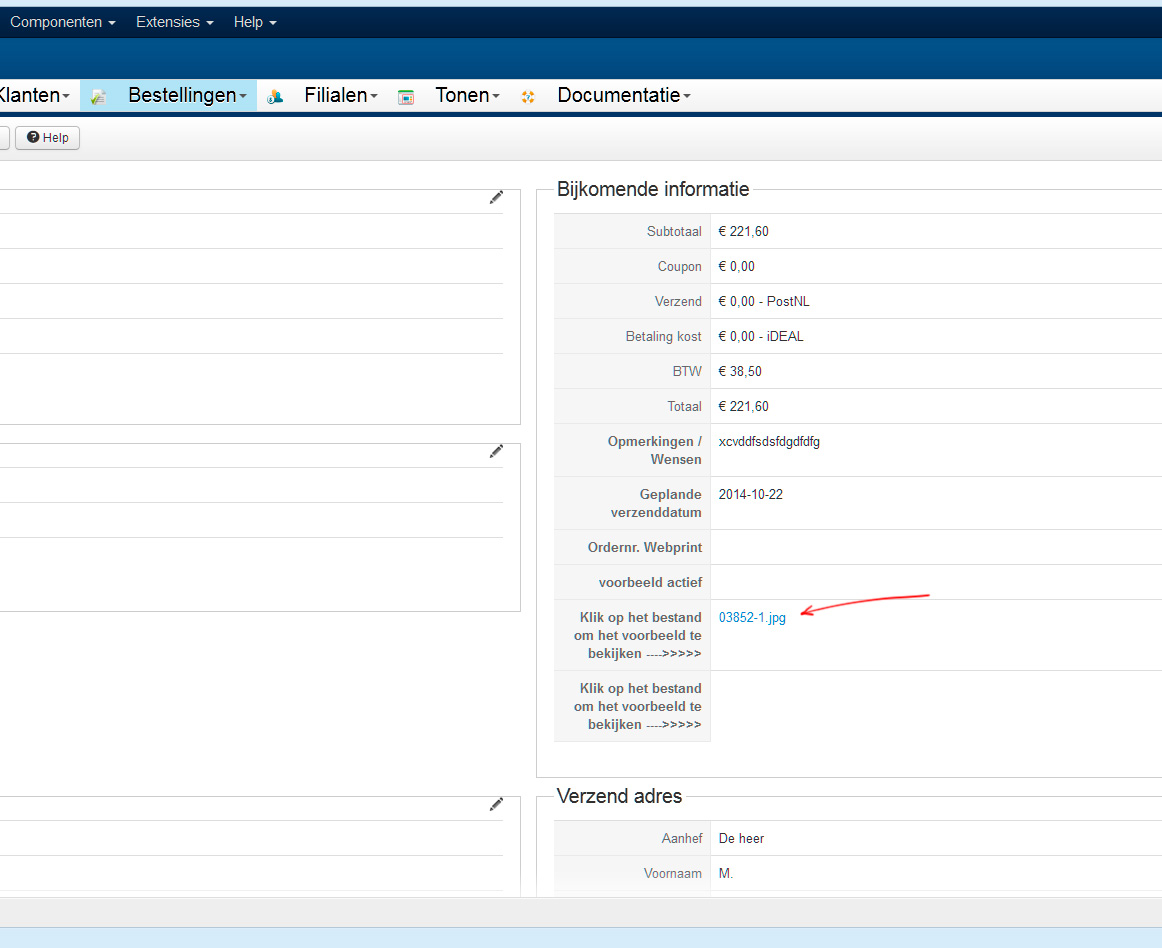Select the Subtotaal value € 221,60
The image size is (1162, 948).
pyautogui.click(x=743, y=231)
